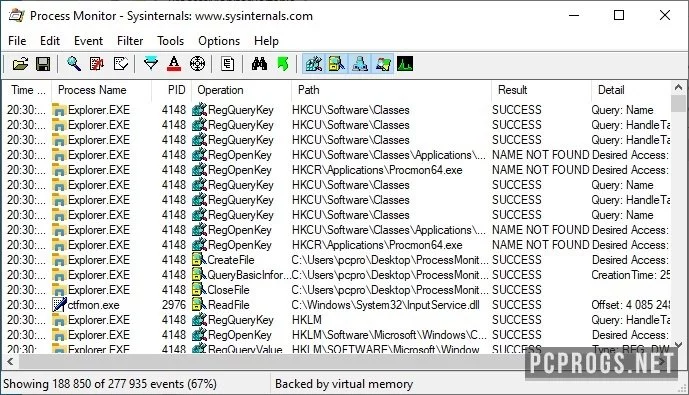Select the HKLM\Software\Microsoft\Windows\C... path
The height and width of the screenshot is (395, 689).
[x=389, y=335]
